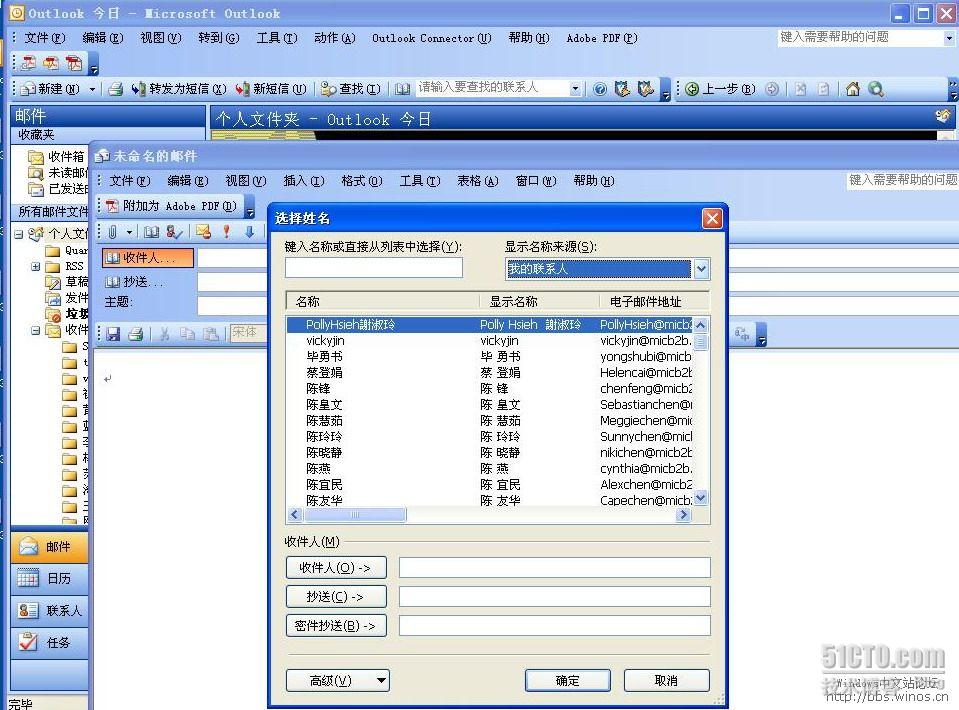This screenshot has width=959, height=710.
Task: Click 抄送(C) -> button in dialog
Action: click(336, 596)
